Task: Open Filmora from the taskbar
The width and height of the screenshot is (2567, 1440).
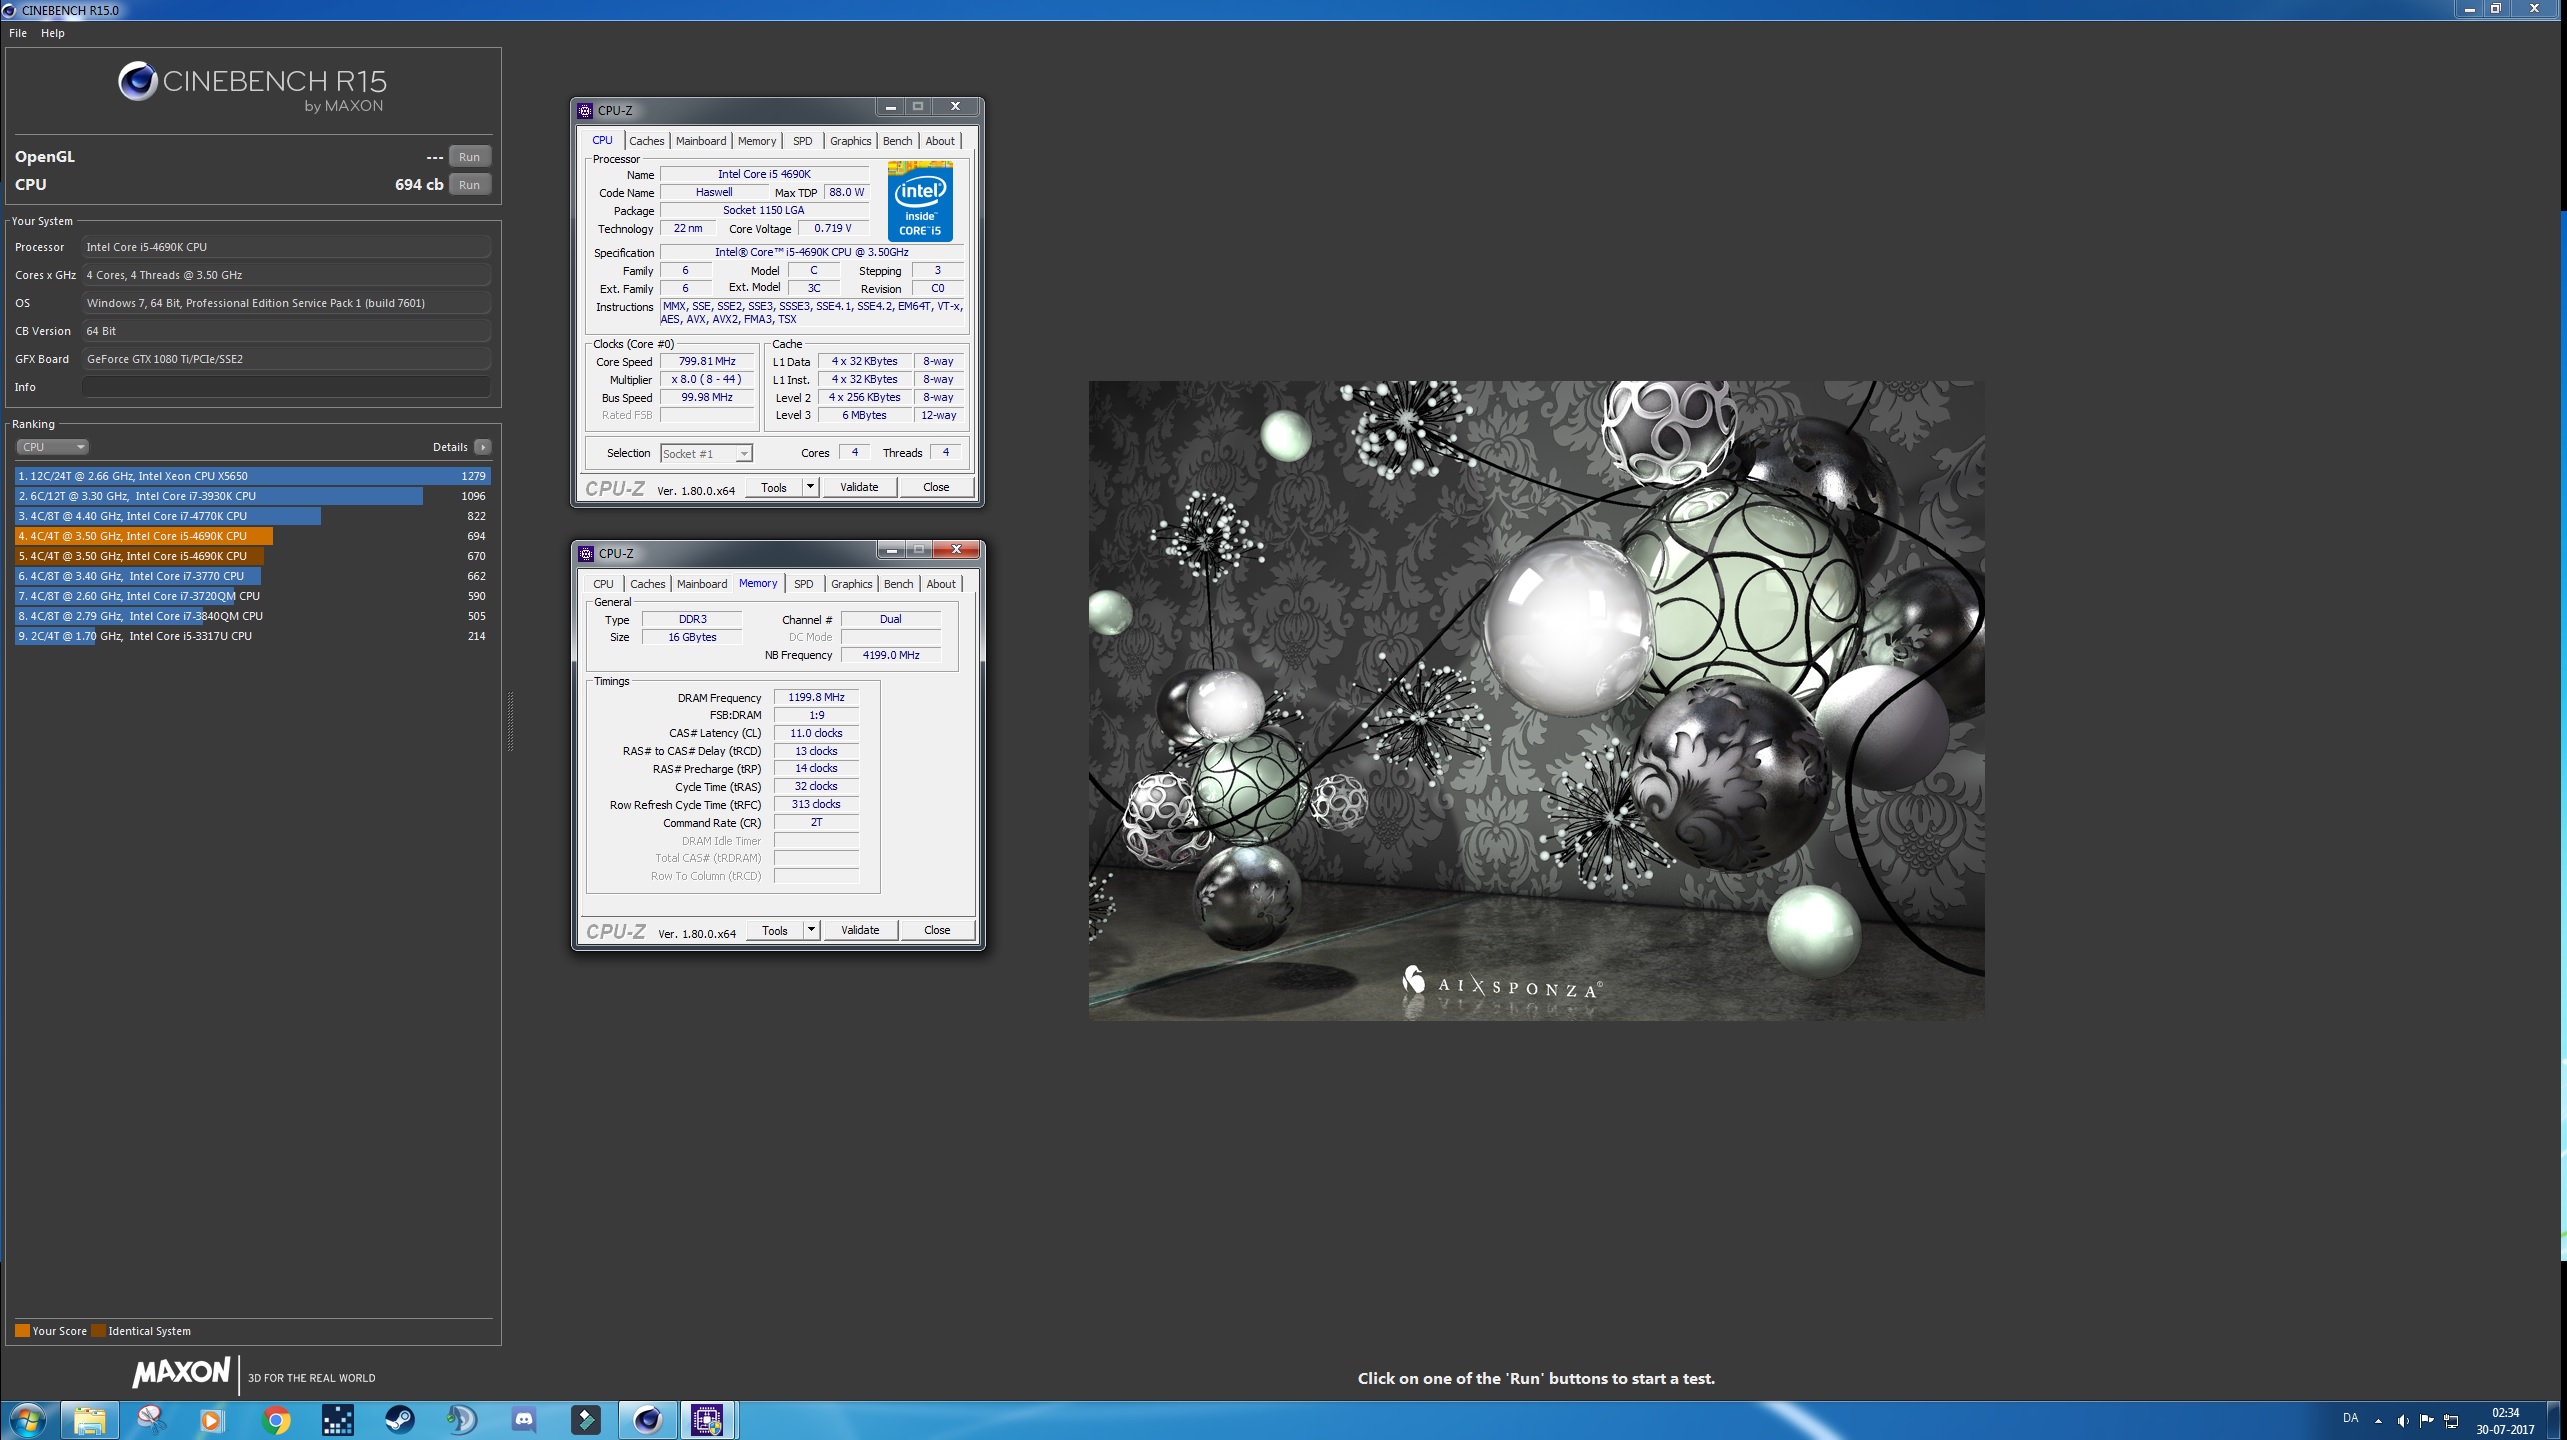Action: (x=586, y=1420)
